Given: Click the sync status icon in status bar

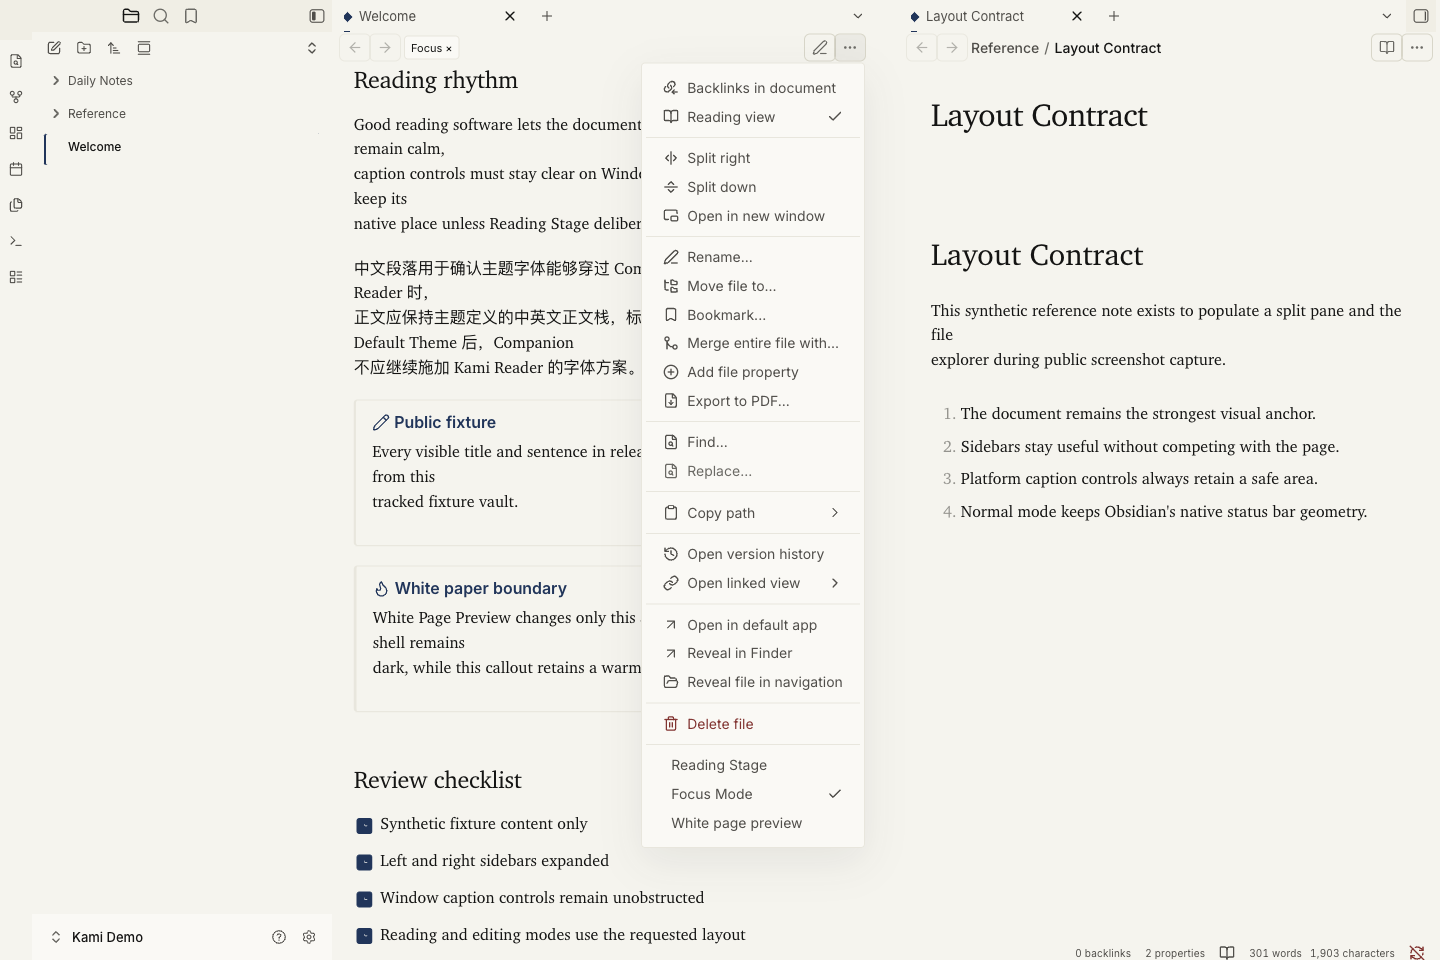Looking at the screenshot, I should (1417, 953).
